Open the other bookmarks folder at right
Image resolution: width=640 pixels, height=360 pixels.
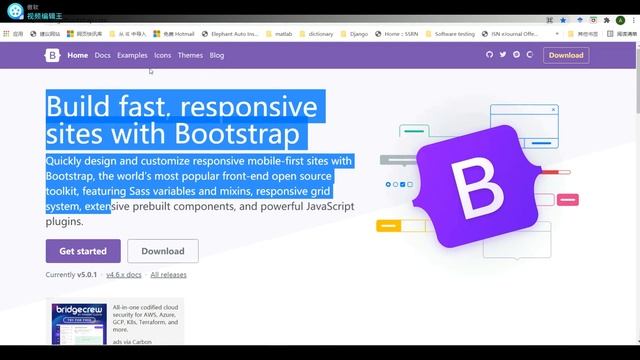pyautogui.click(x=583, y=34)
